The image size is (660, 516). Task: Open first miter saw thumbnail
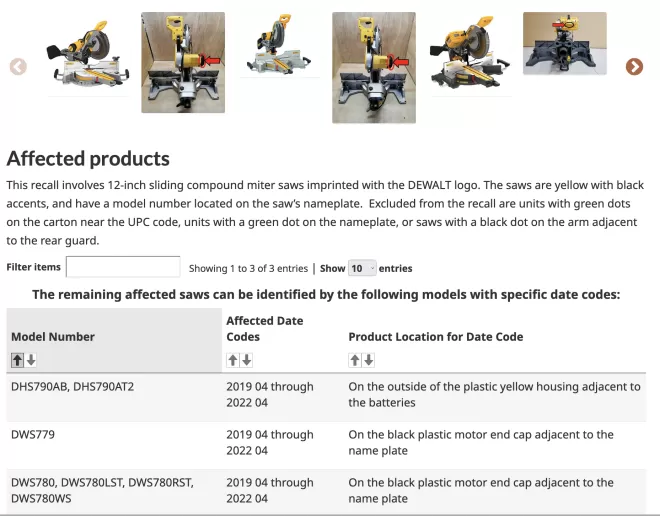point(88,56)
